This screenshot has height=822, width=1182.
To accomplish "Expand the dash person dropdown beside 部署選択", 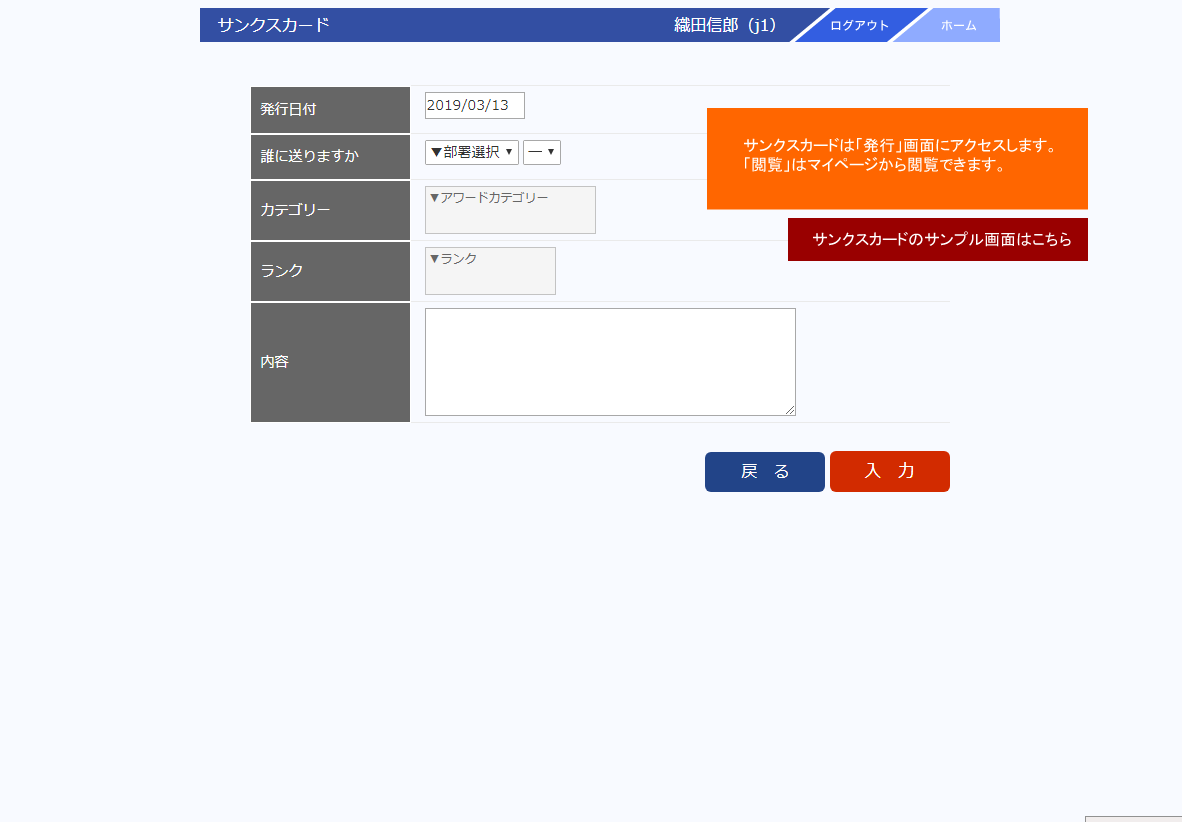I will point(541,152).
